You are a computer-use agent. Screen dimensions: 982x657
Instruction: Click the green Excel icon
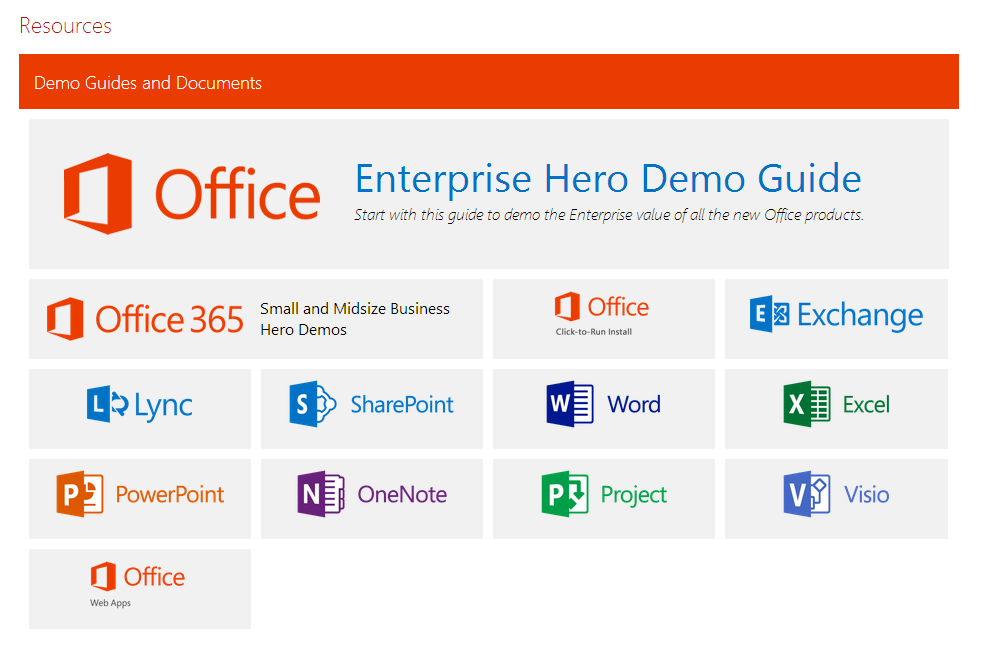(807, 404)
